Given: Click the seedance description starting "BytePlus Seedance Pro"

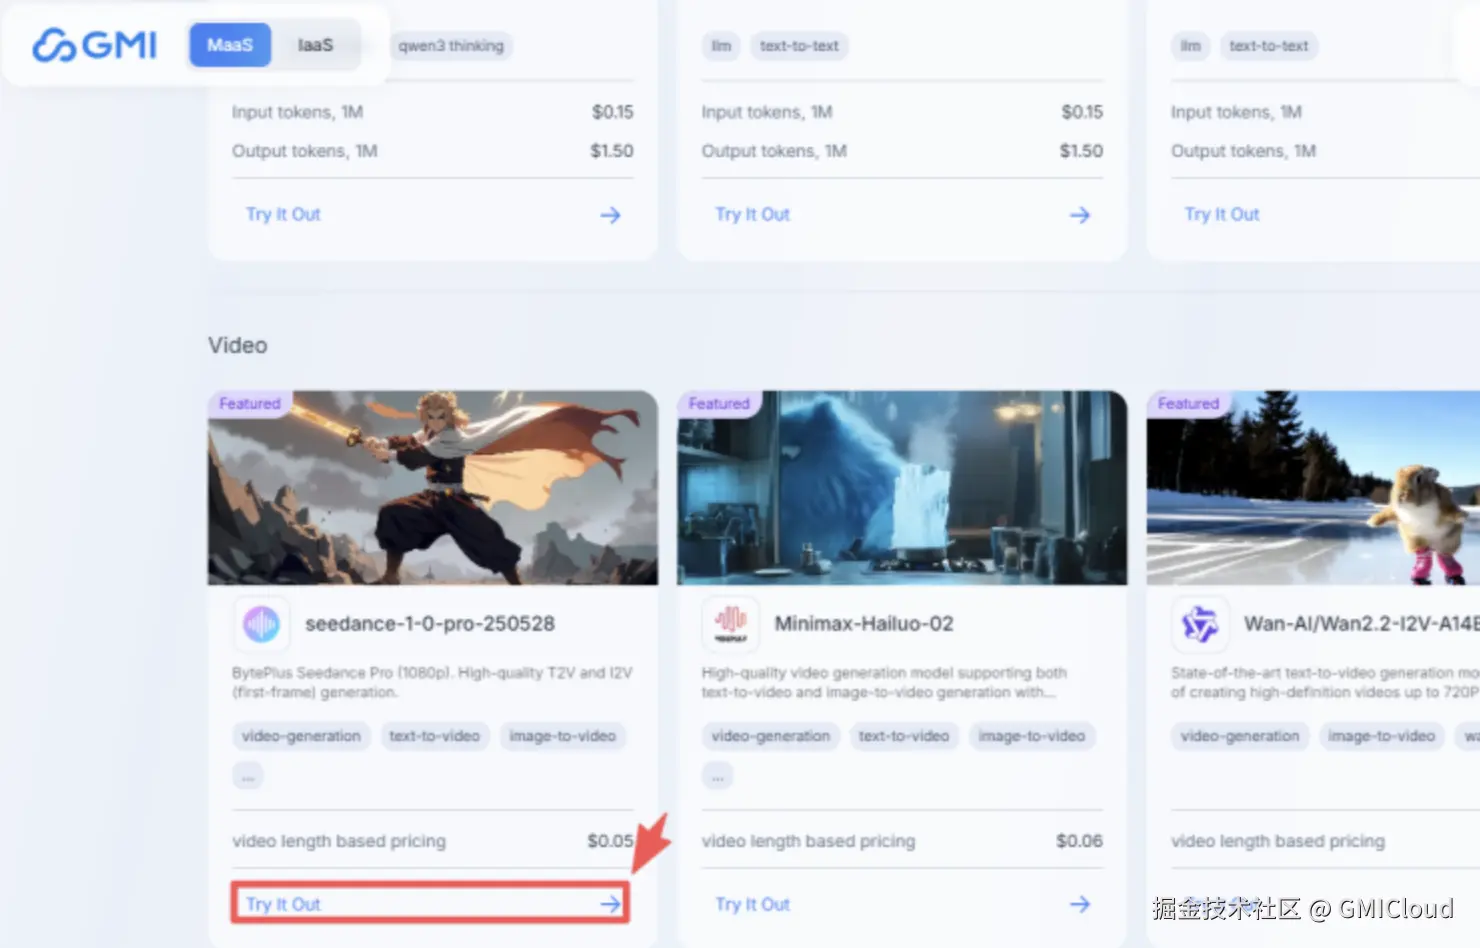Looking at the screenshot, I should click(432, 682).
